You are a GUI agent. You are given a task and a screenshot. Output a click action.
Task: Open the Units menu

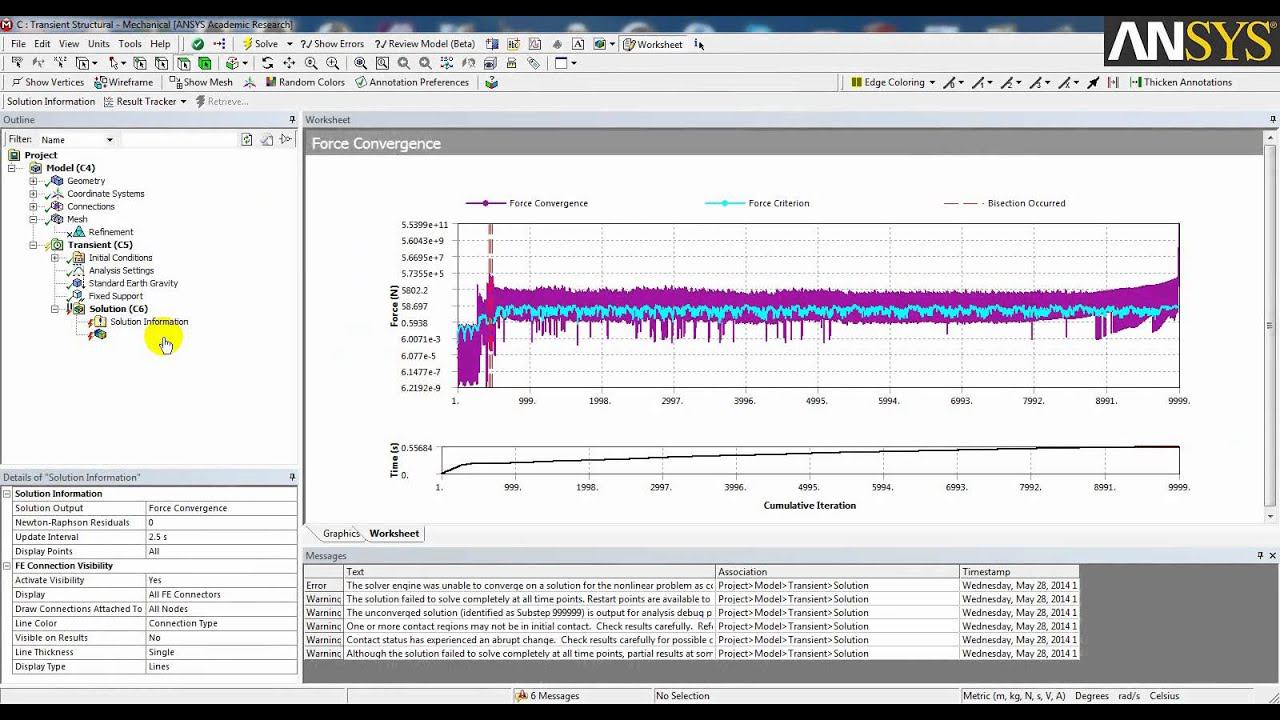98,44
